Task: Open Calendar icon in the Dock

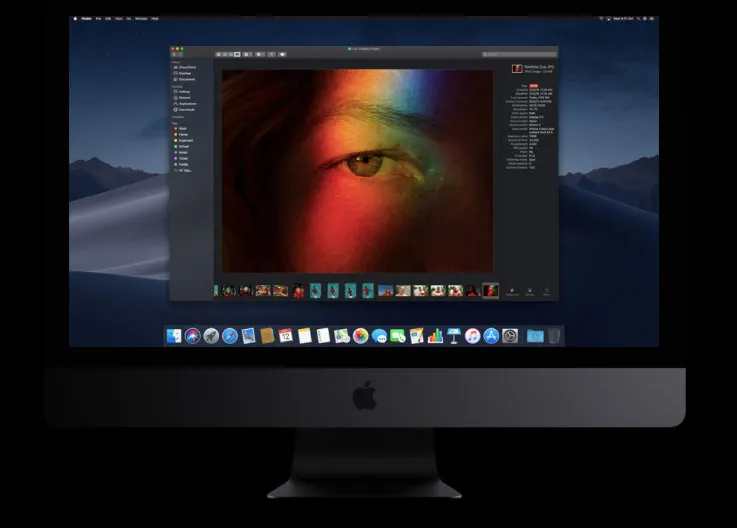Action: [x=286, y=336]
